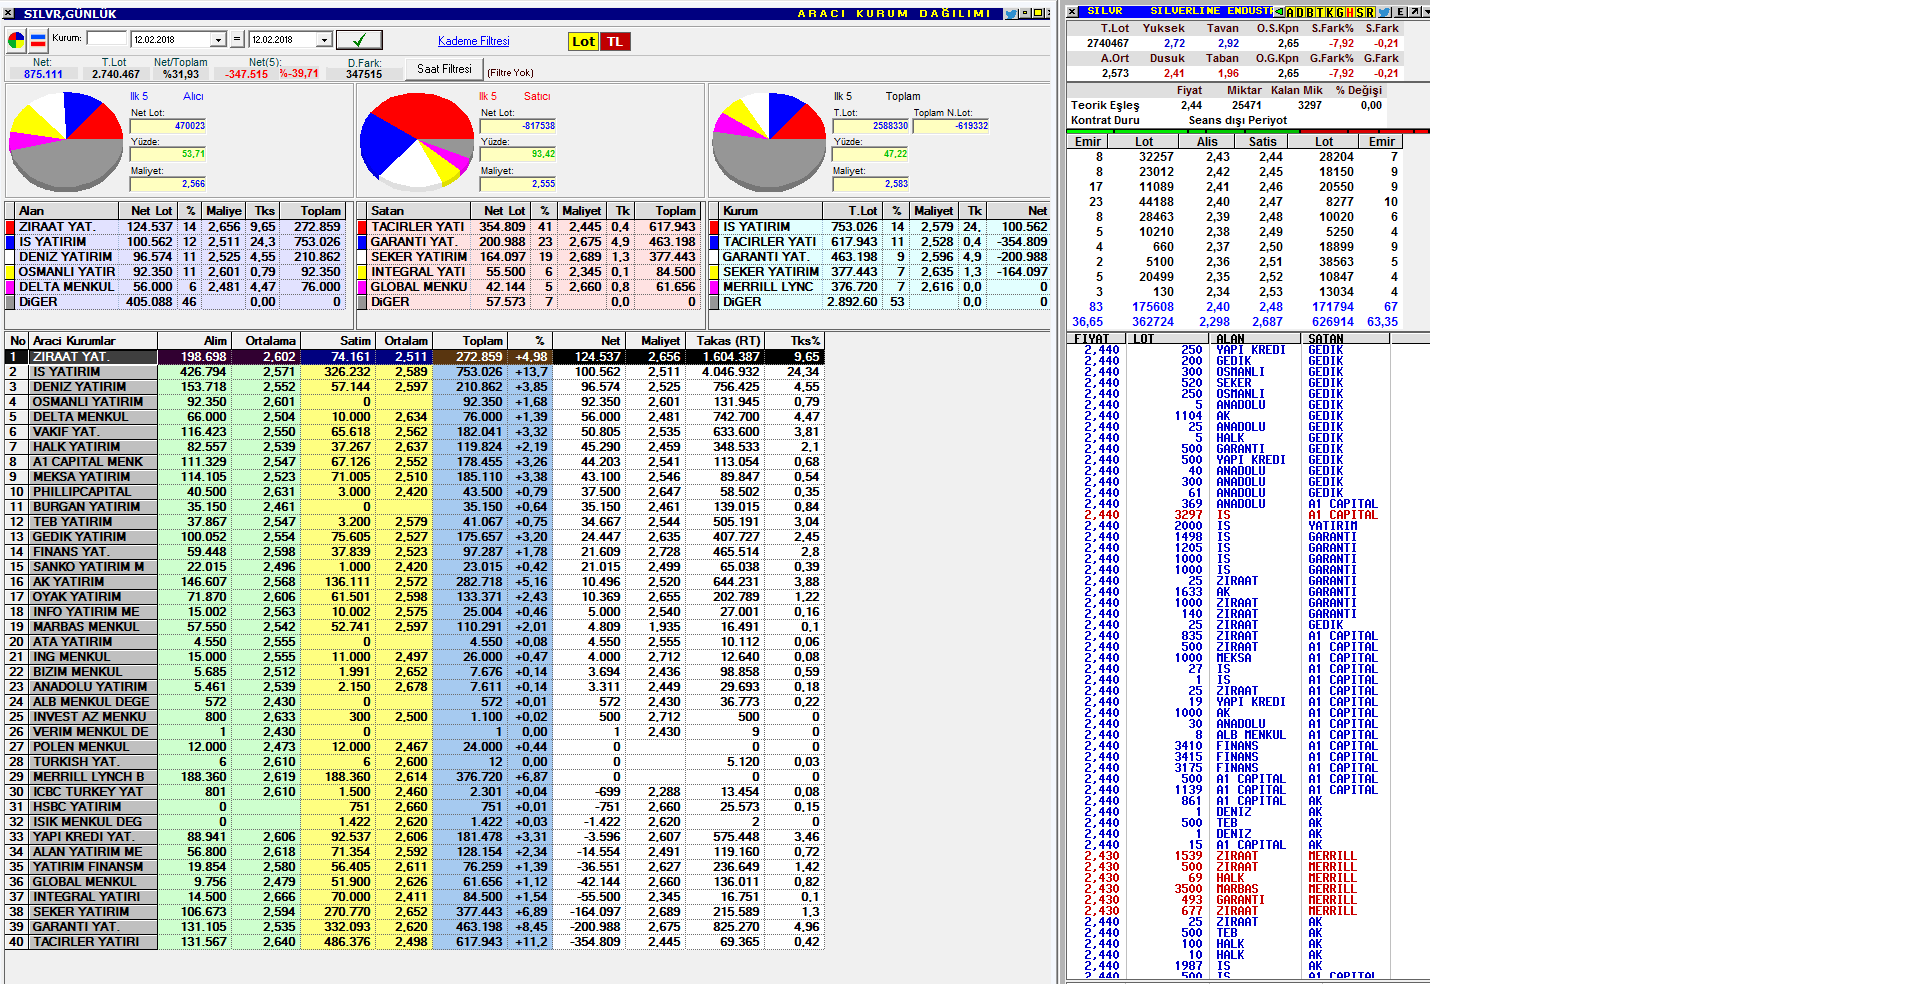Click Alis column header in depth table
The image size is (1914, 984).
click(x=1208, y=142)
